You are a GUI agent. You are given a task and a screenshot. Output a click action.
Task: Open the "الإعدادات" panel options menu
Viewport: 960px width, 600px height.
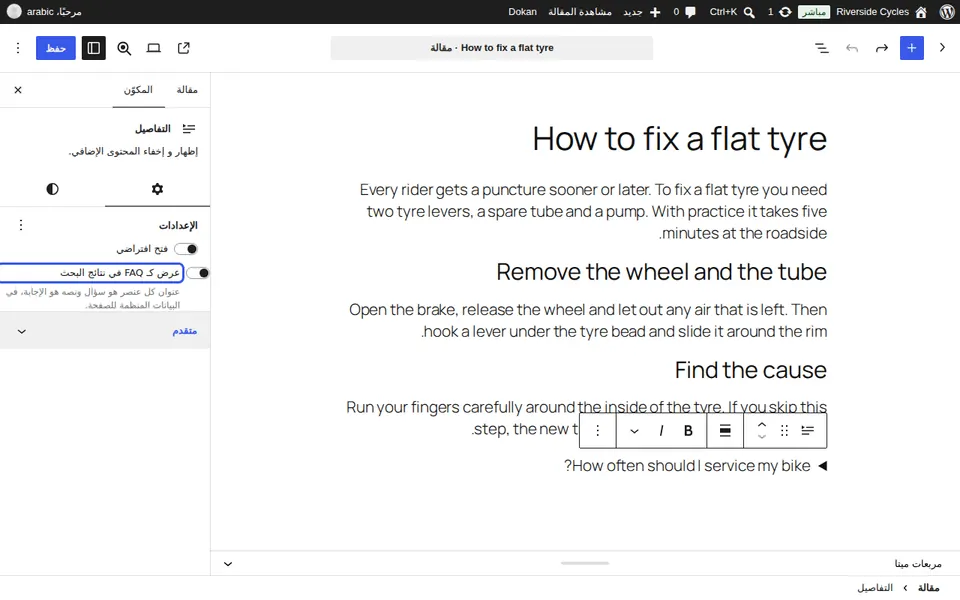tap(21, 225)
